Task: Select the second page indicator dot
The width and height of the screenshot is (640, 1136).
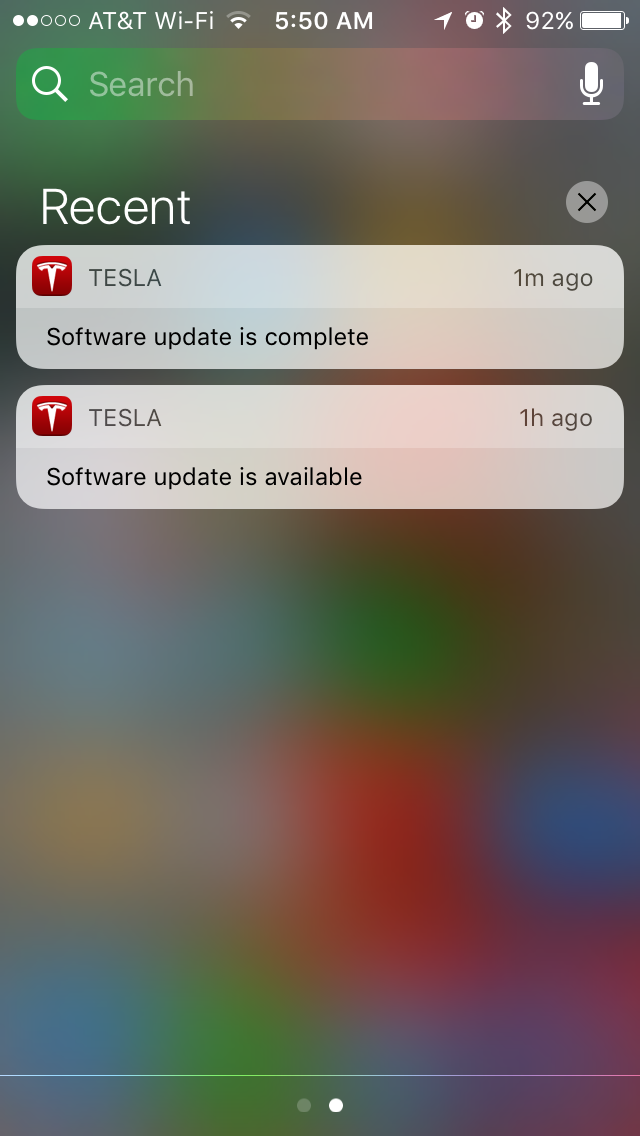Action: pos(336,1105)
